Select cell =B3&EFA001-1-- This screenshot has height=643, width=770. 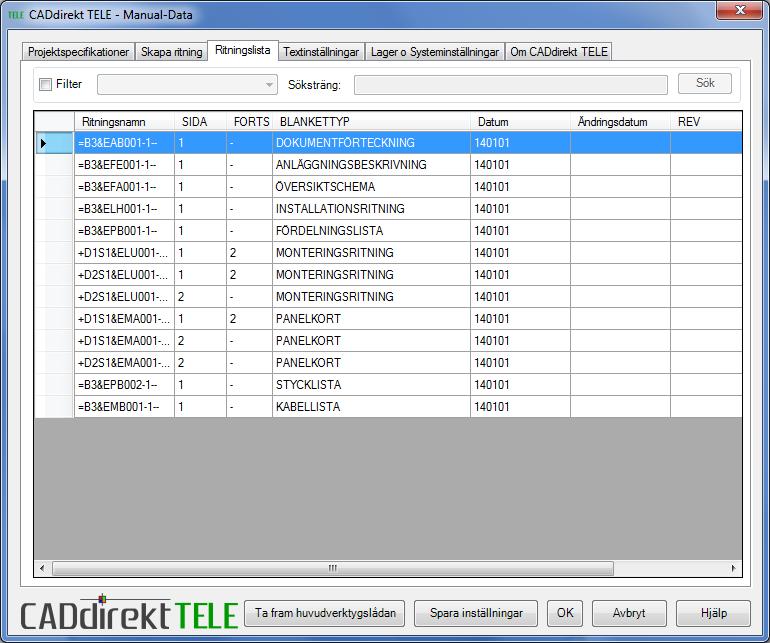[x=124, y=187]
